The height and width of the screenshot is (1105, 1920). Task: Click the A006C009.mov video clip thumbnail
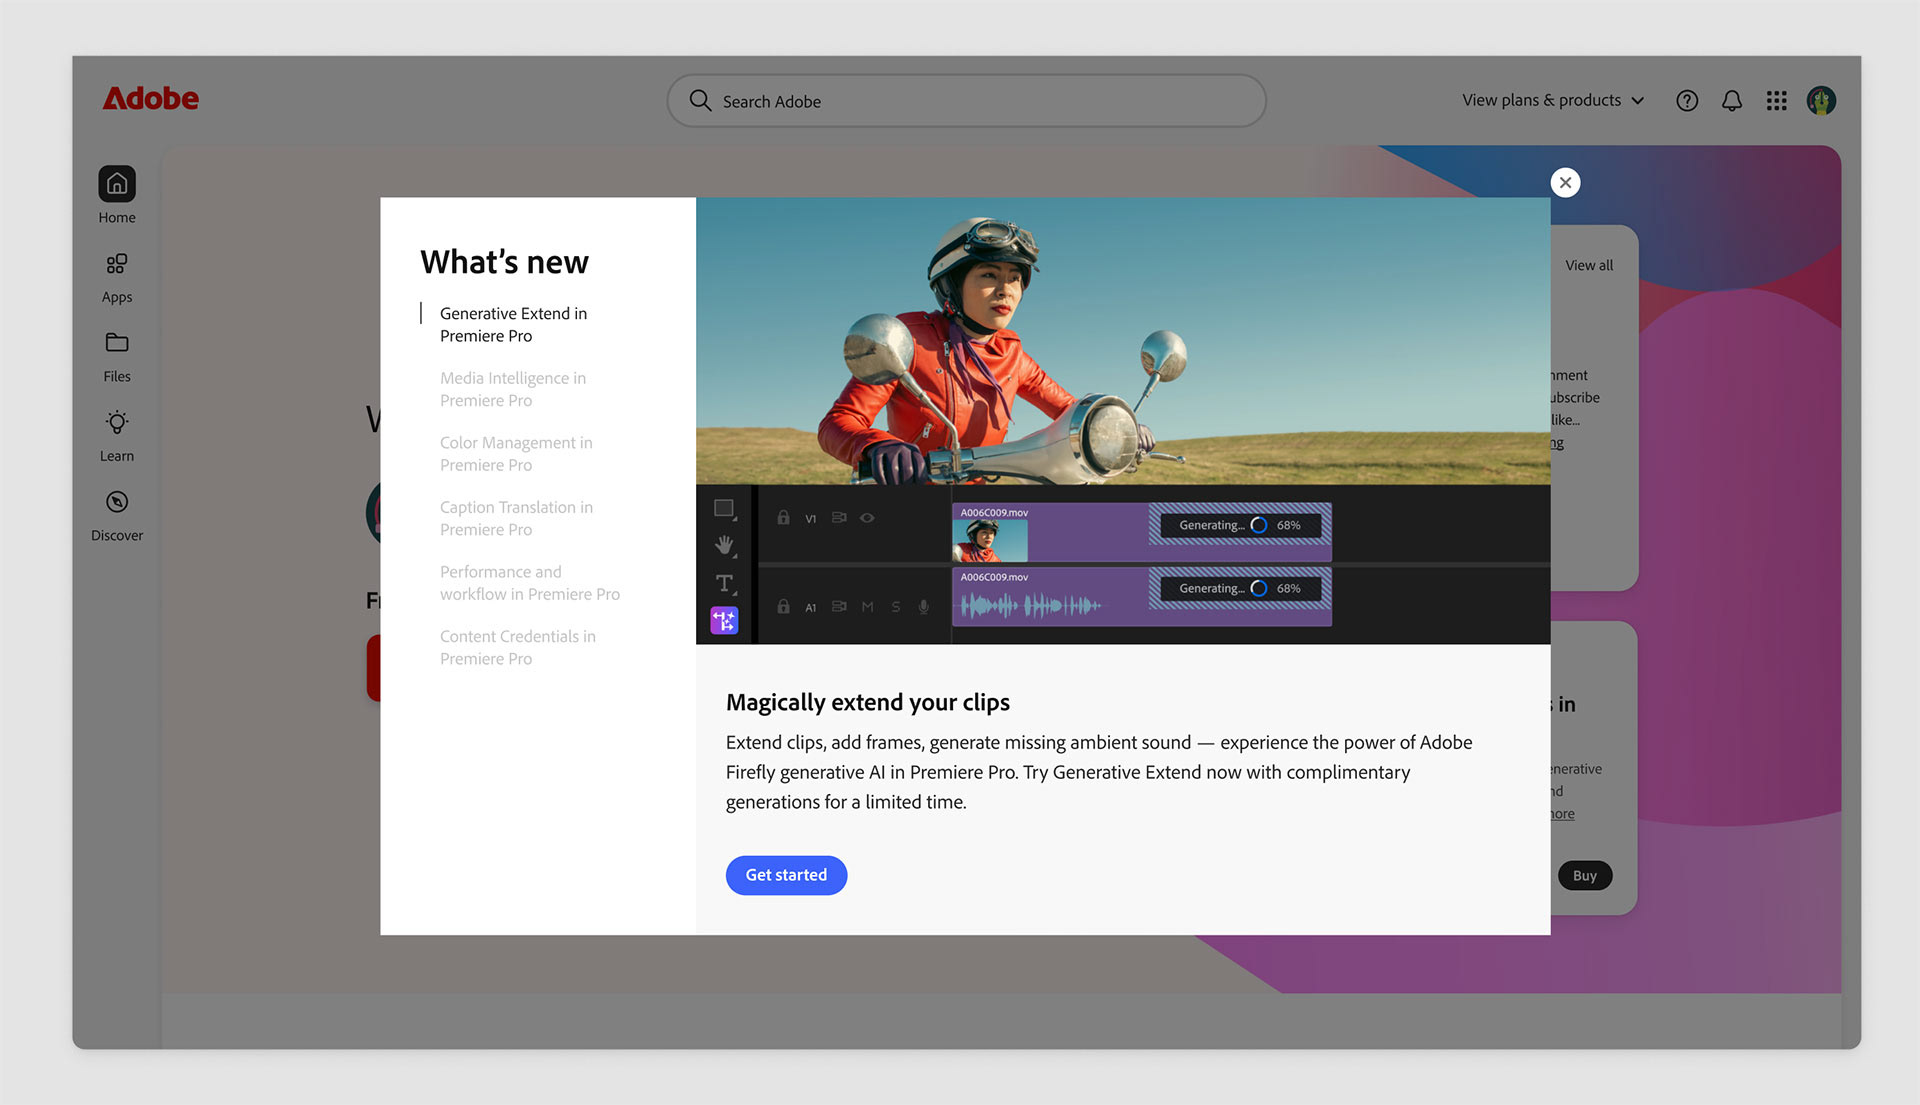990,541
